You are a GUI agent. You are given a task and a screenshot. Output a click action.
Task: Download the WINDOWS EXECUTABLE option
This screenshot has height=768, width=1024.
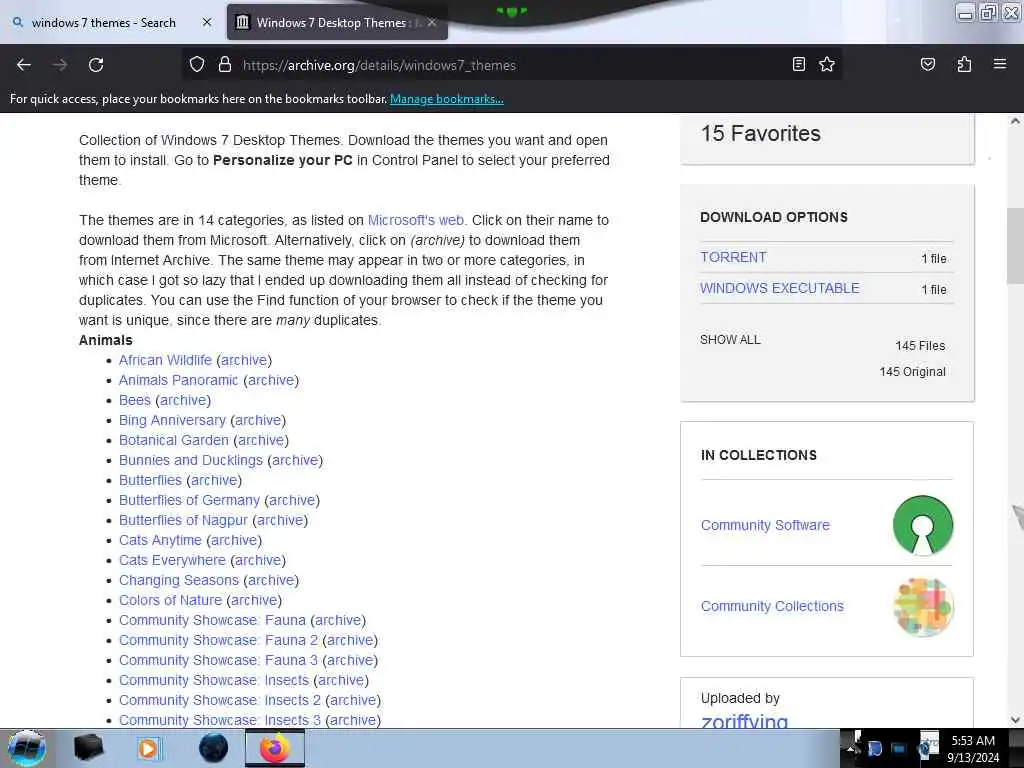pyautogui.click(x=780, y=288)
